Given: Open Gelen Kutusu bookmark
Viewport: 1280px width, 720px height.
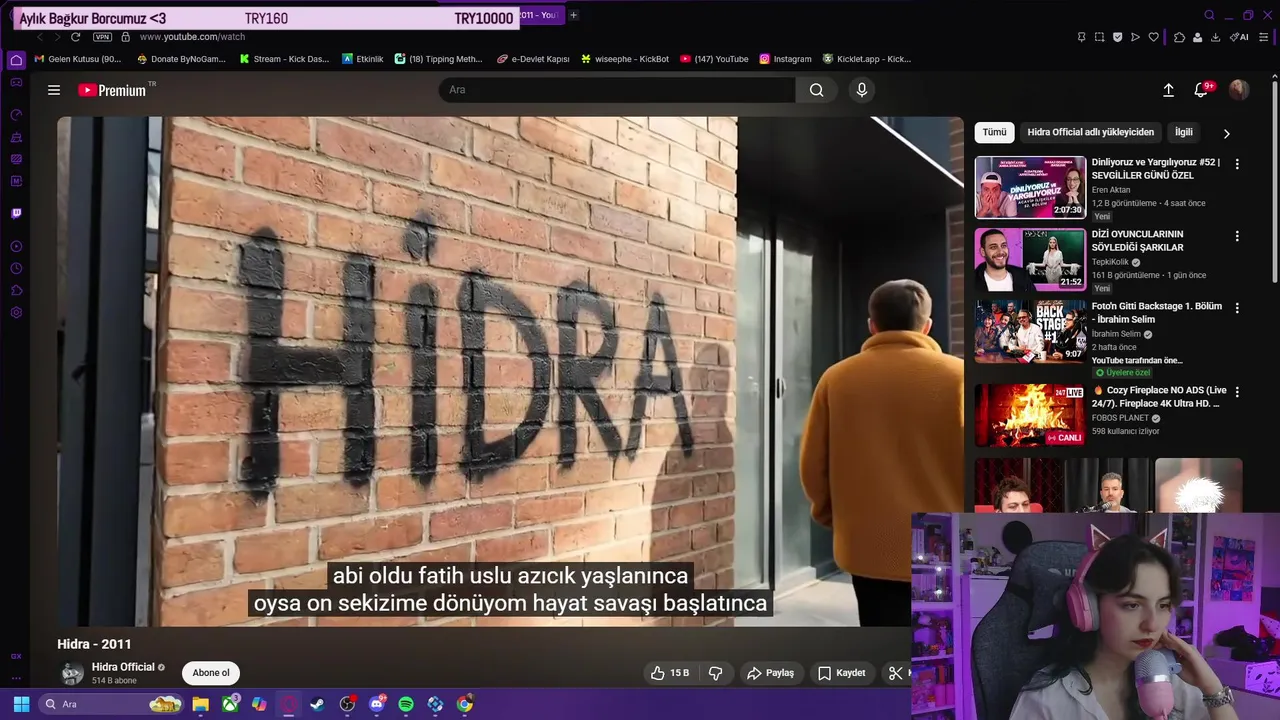Looking at the screenshot, I should point(78,59).
